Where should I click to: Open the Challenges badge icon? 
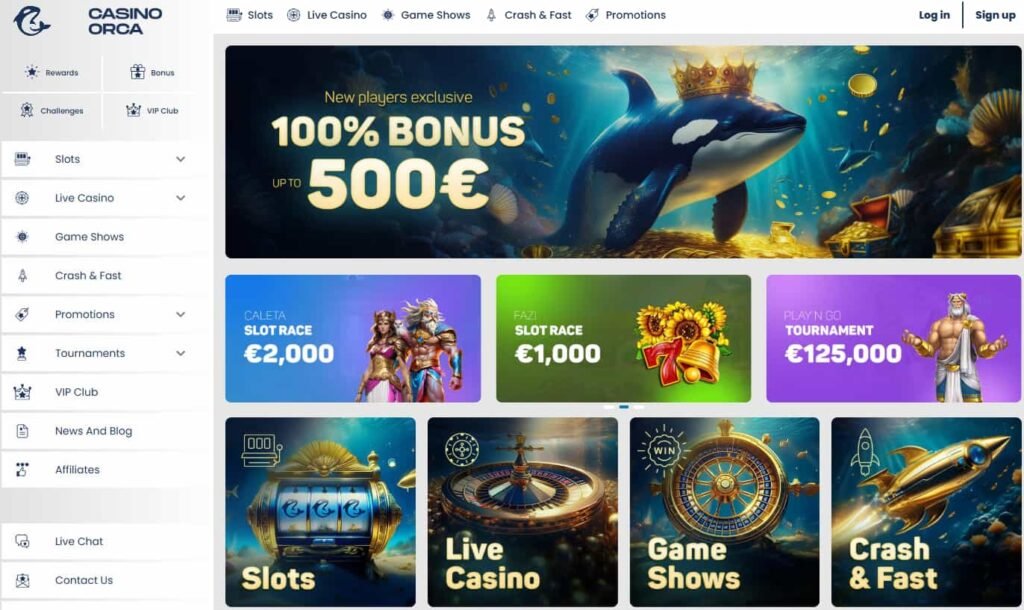tap(27, 110)
